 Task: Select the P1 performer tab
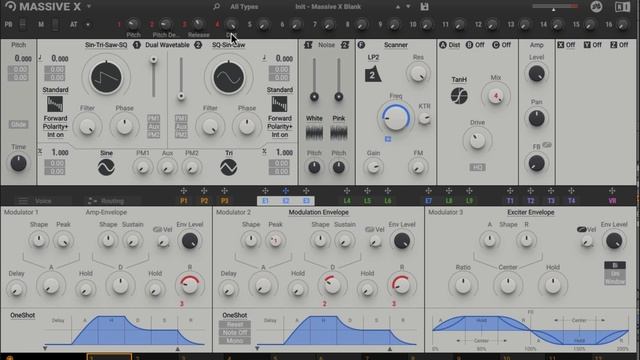184,201
